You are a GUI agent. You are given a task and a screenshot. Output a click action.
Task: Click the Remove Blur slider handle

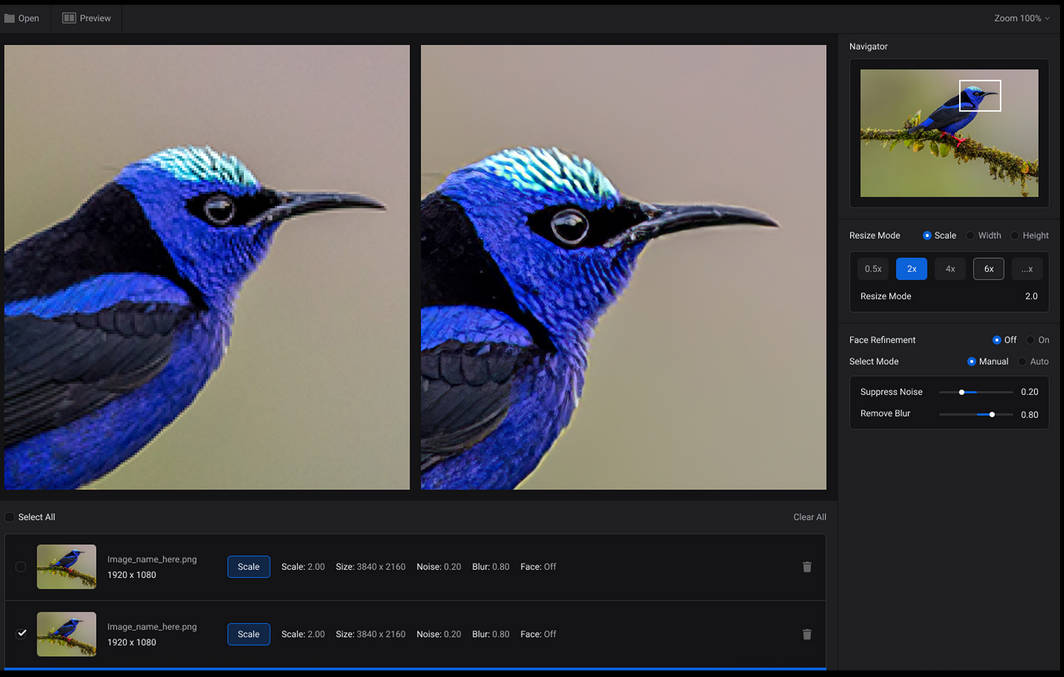pos(992,414)
